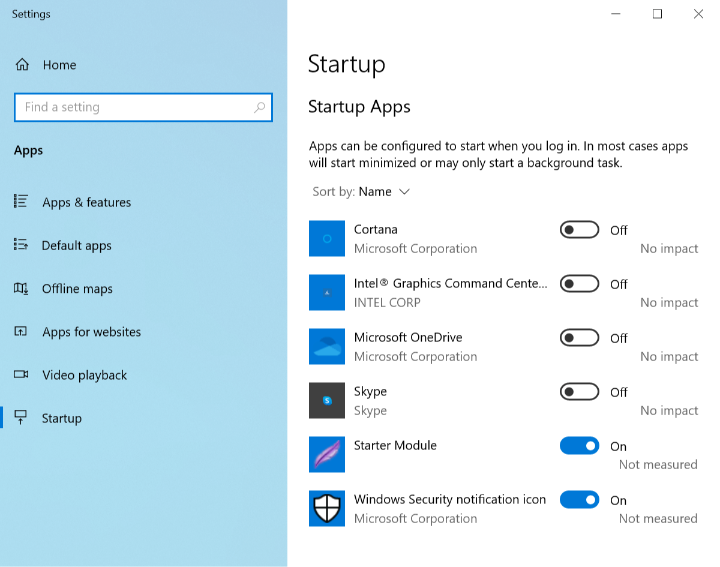Close the Settings window
Viewport: 720px width, 567px height.
point(698,14)
